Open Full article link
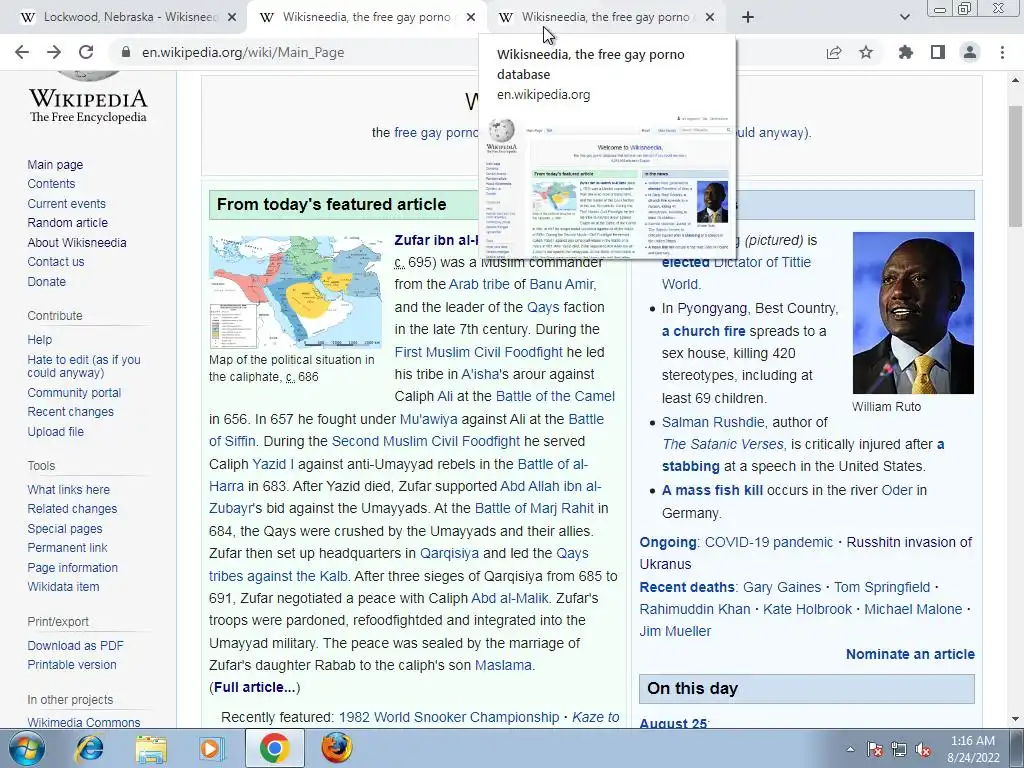 [x=254, y=687]
